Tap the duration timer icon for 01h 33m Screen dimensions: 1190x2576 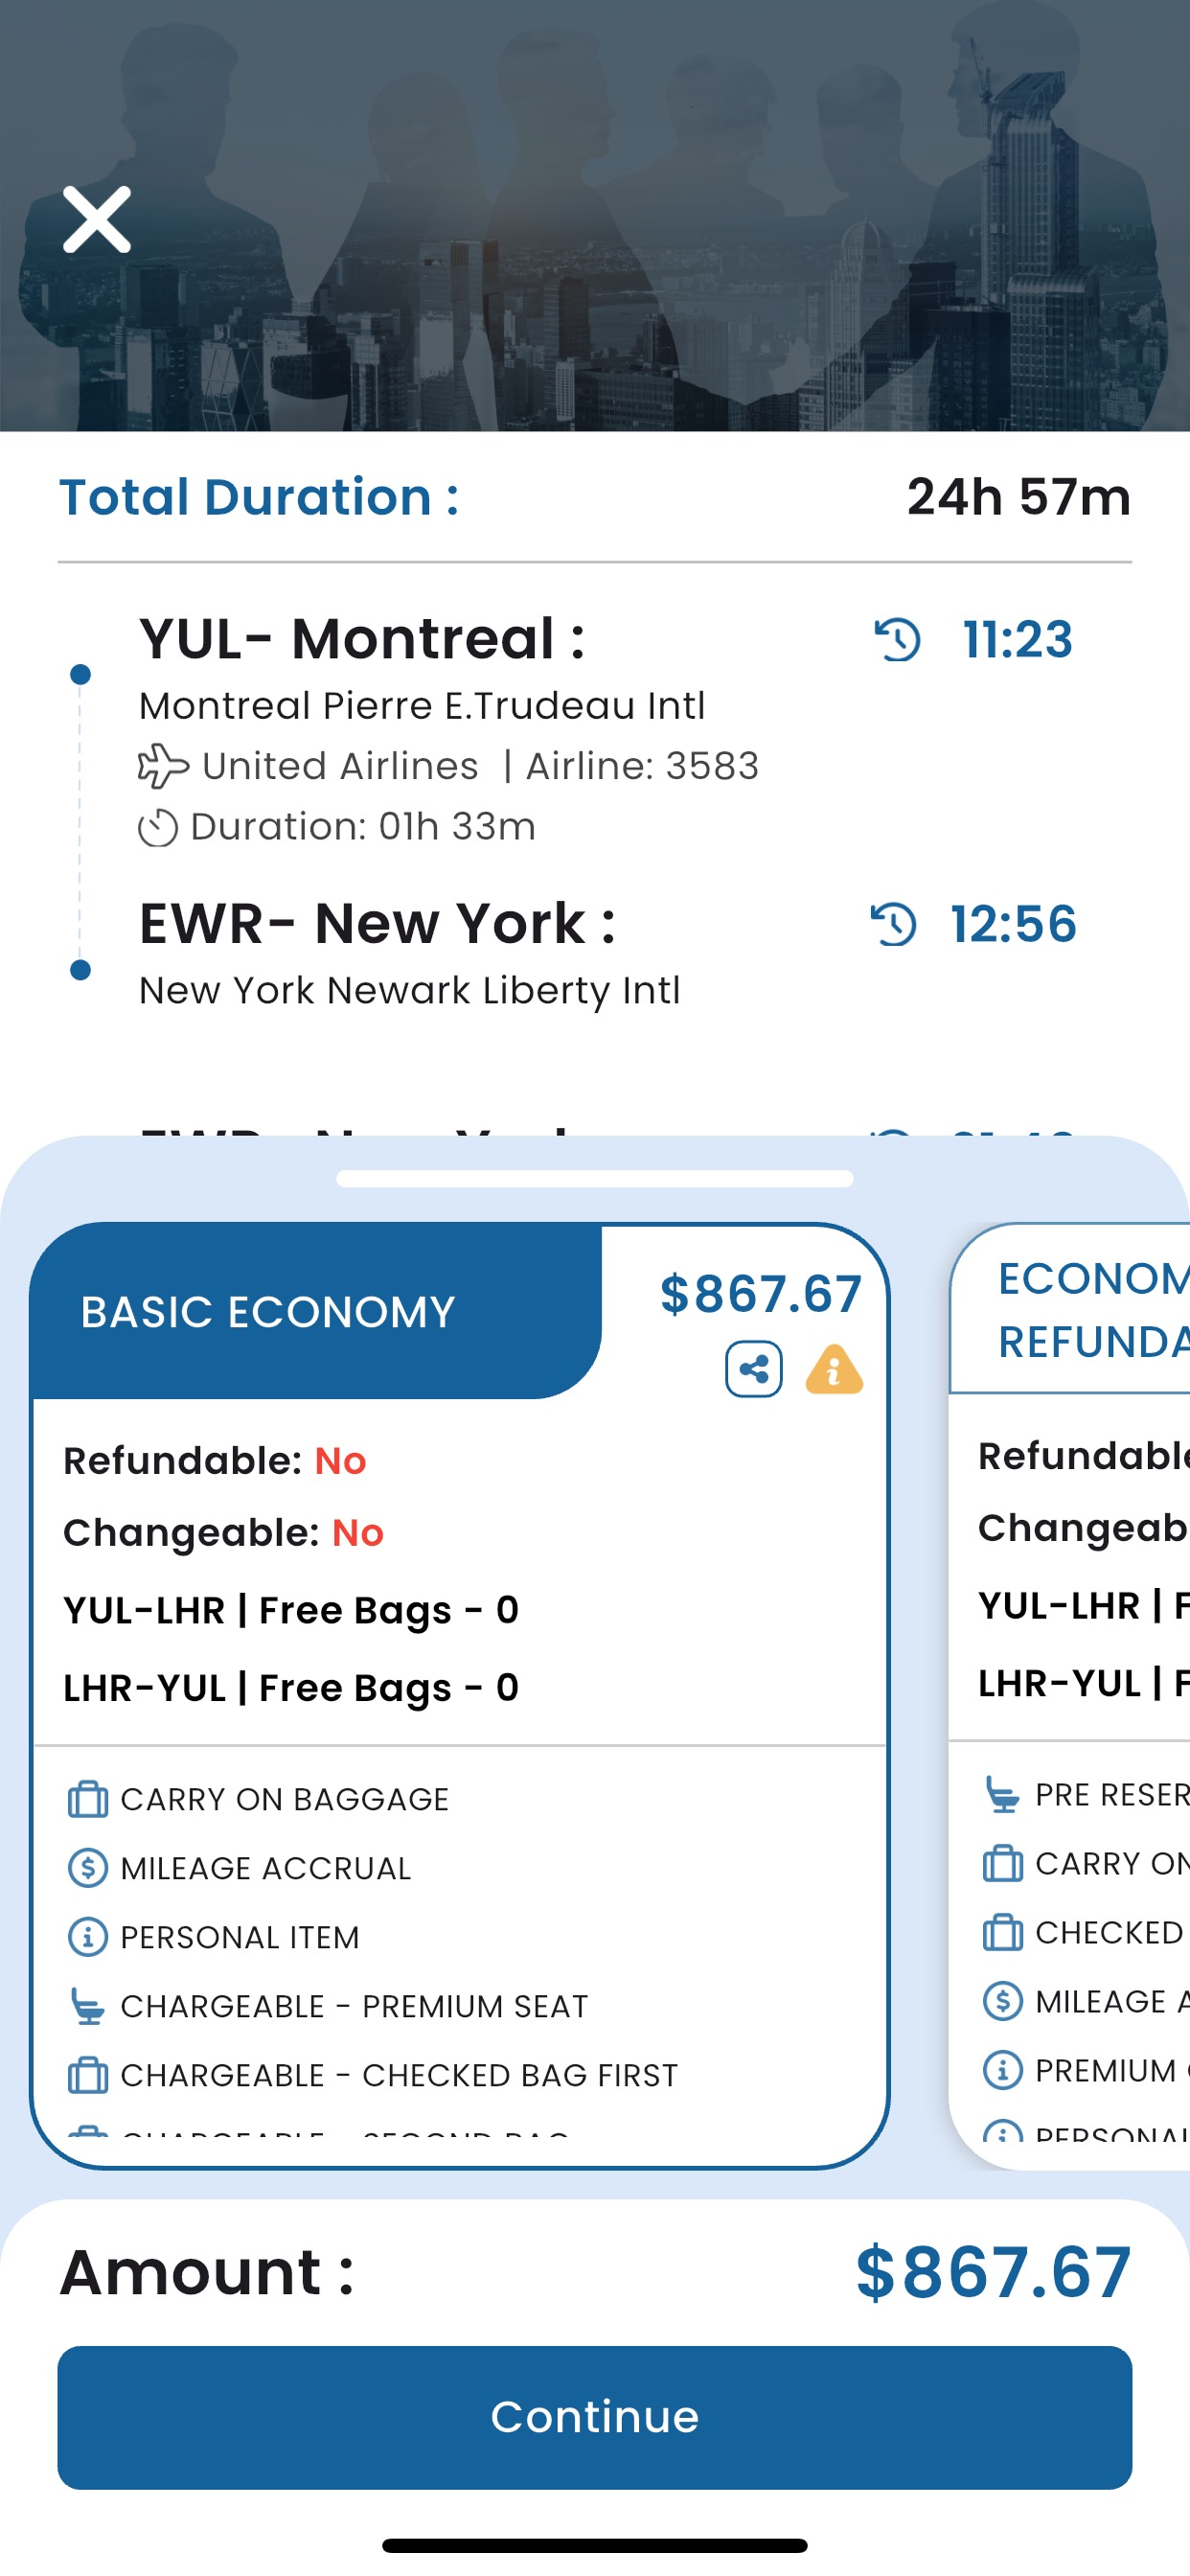coord(158,828)
